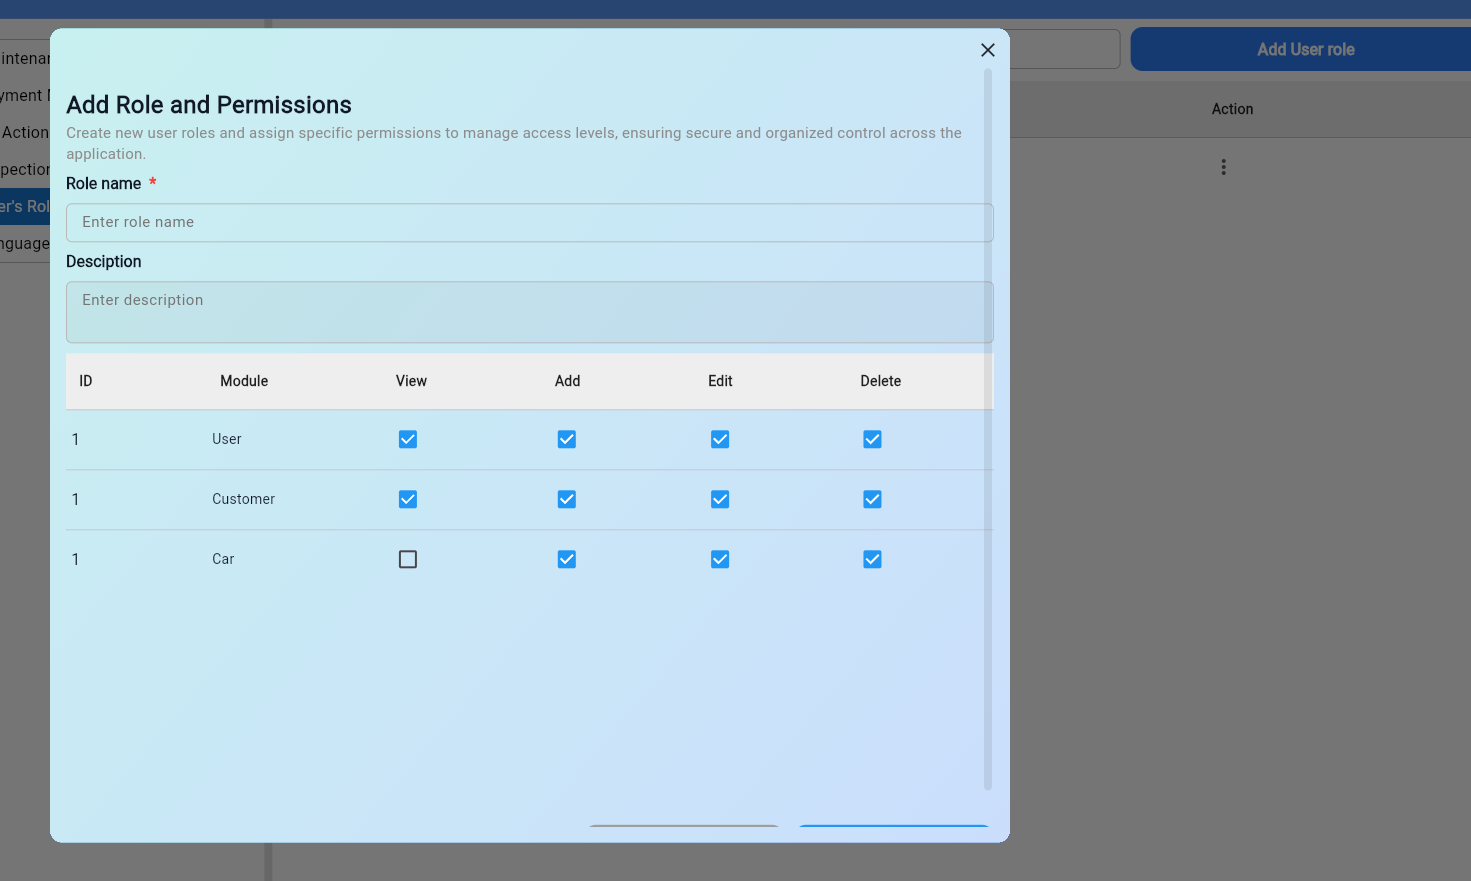Toggle Edit permission for Customer module
This screenshot has width=1471, height=881.
pyautogui.click(x=720, y=500)
